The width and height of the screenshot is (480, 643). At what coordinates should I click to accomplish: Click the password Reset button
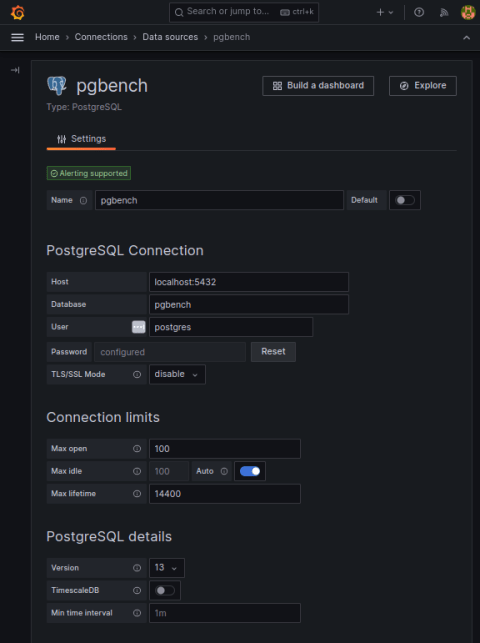(x=273, y=352)
